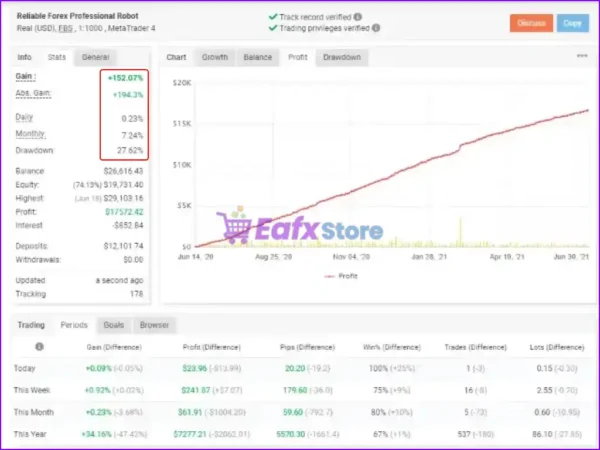Select the Chart tab
The height and width of the screenshot is (450, 600).
coord(176,57)
